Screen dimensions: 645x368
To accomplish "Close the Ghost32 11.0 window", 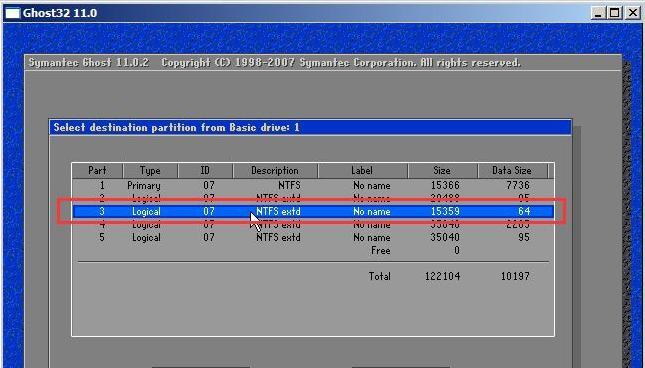I will [x=633, y=13].
